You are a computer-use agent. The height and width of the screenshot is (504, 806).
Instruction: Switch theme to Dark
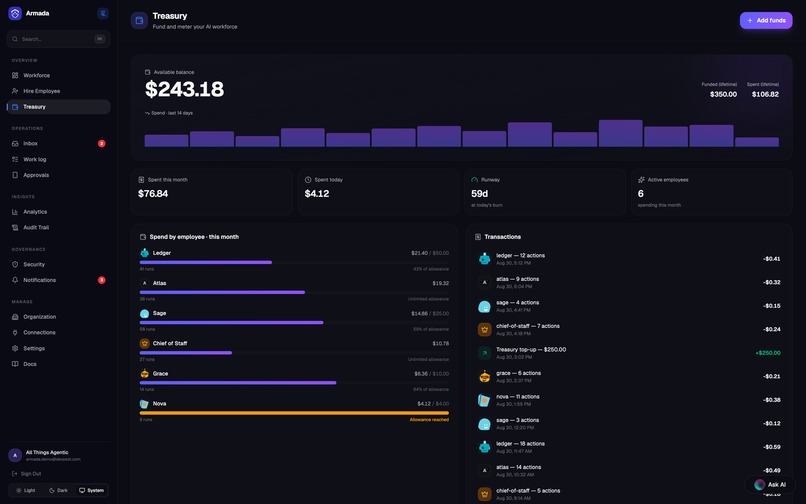(x=58, y=491)
